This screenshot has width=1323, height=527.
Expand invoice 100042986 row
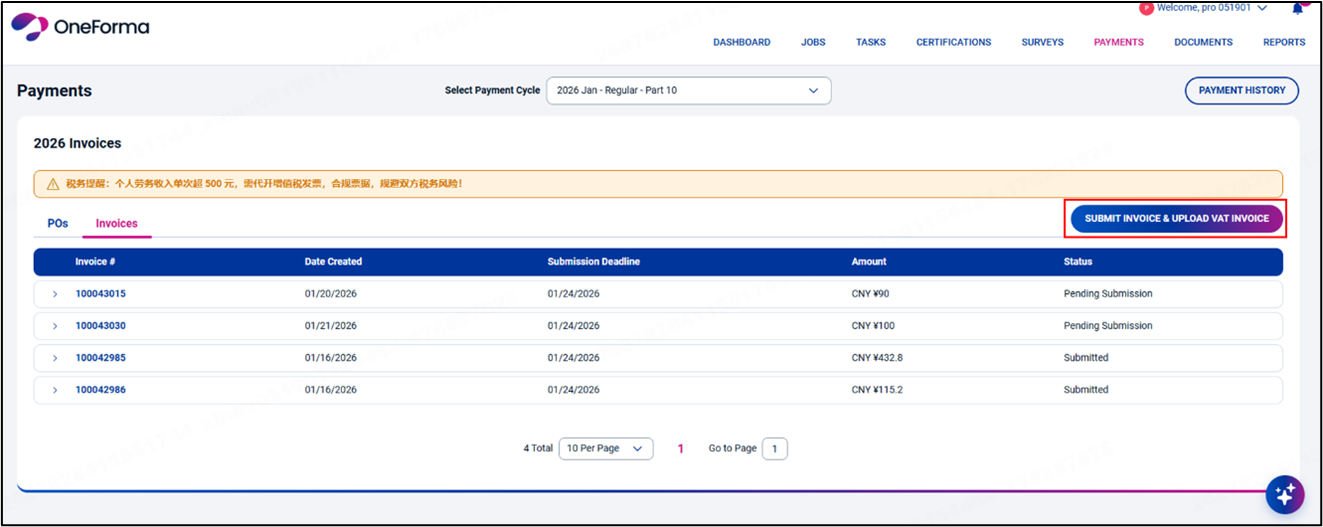pos(55,390)
